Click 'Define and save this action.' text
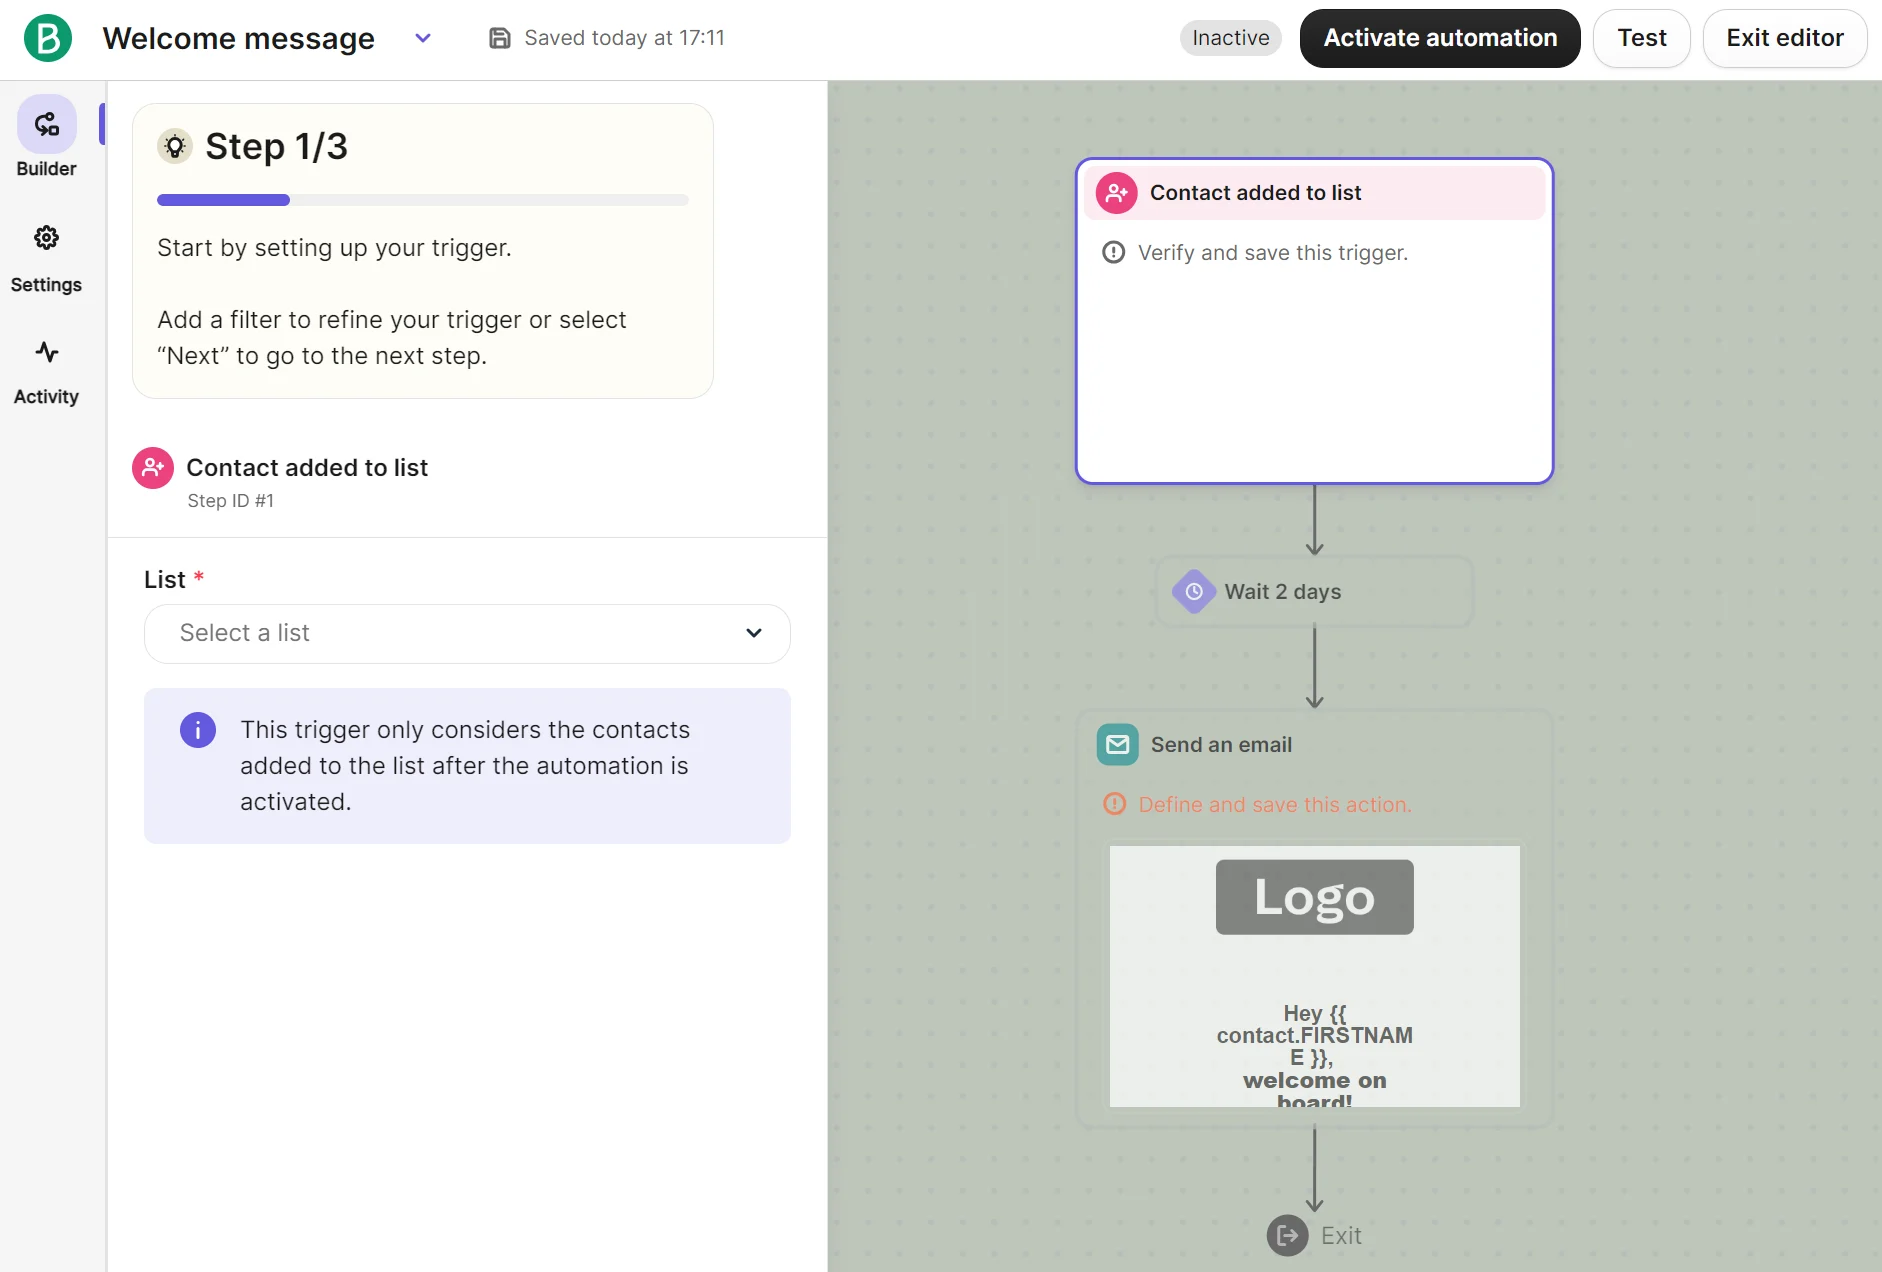1882x1272 pixels. (1275, 804)
